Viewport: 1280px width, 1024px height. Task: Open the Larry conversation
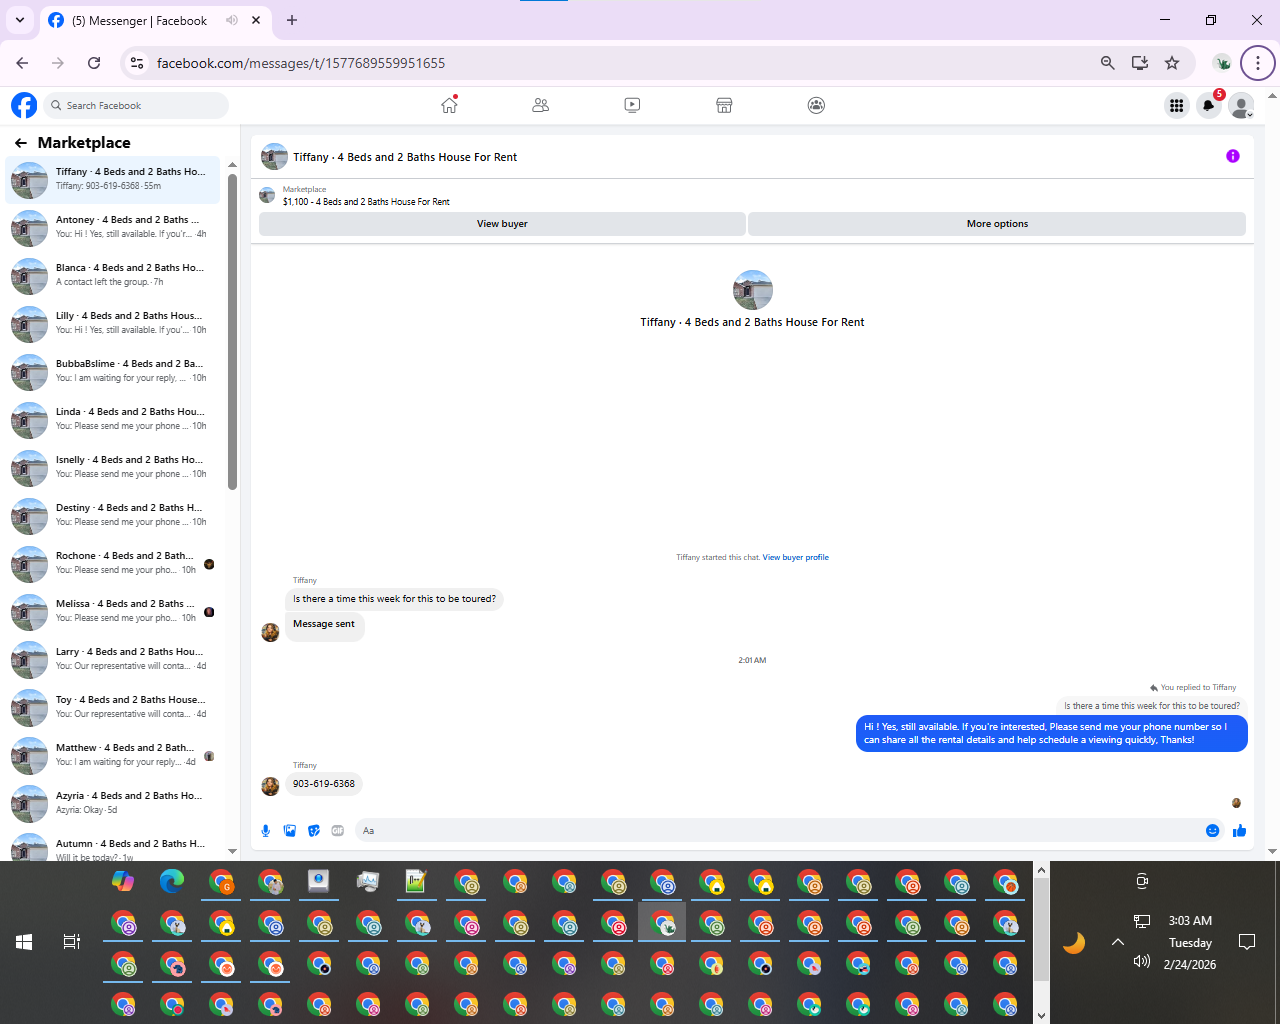(x=112, y=659)
